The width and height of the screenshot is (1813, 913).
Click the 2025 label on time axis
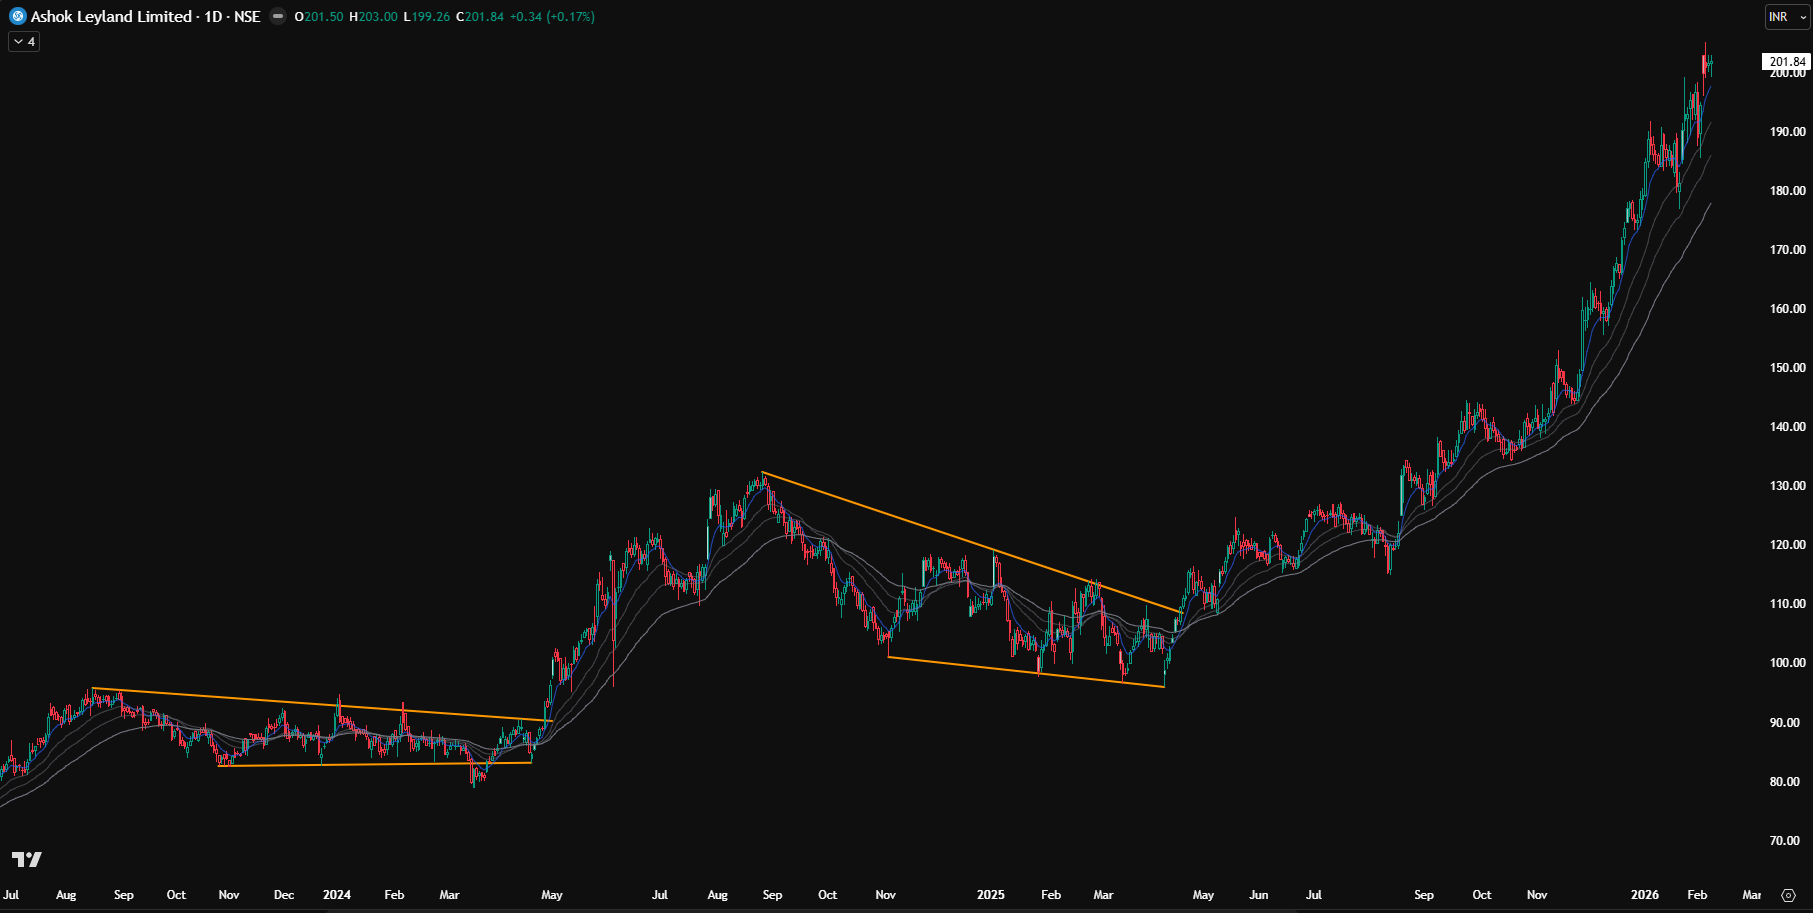click(990, 895)
